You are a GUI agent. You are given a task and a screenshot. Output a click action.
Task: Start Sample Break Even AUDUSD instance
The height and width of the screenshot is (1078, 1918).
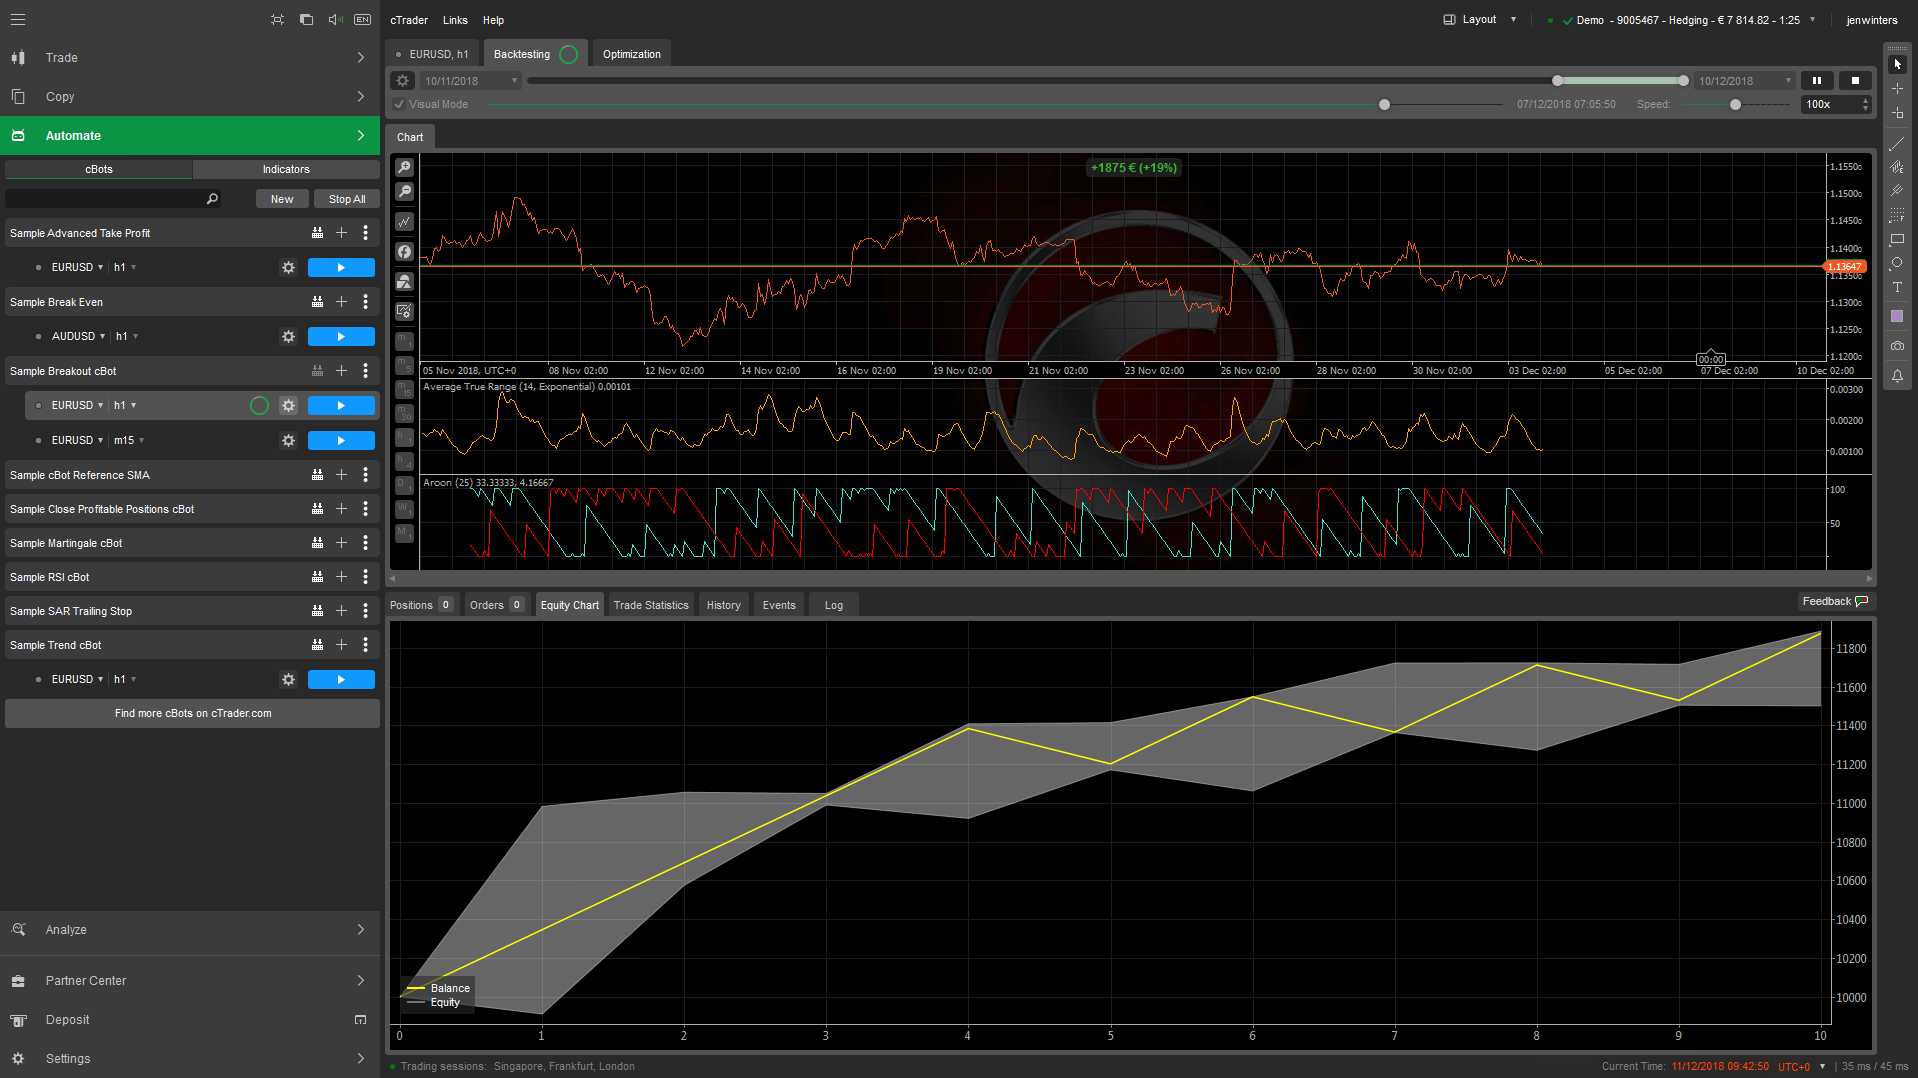coord(341,337)
